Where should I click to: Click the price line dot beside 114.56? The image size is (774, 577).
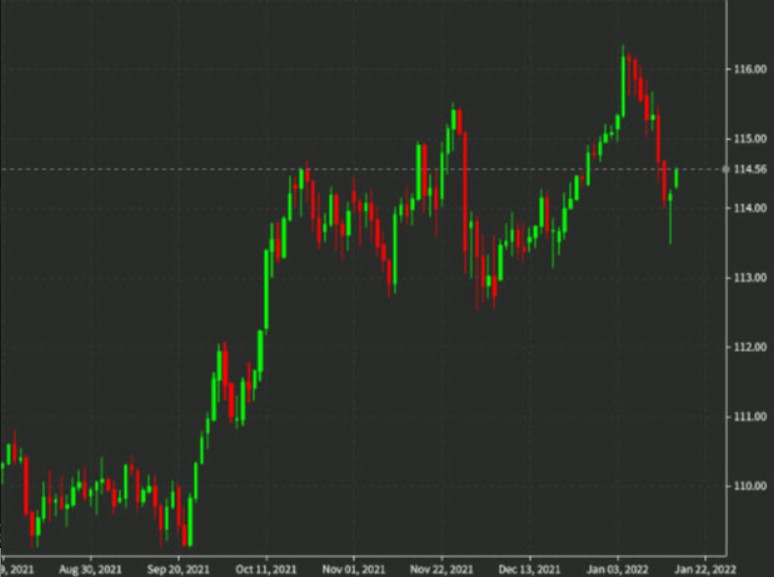[726, 169]
